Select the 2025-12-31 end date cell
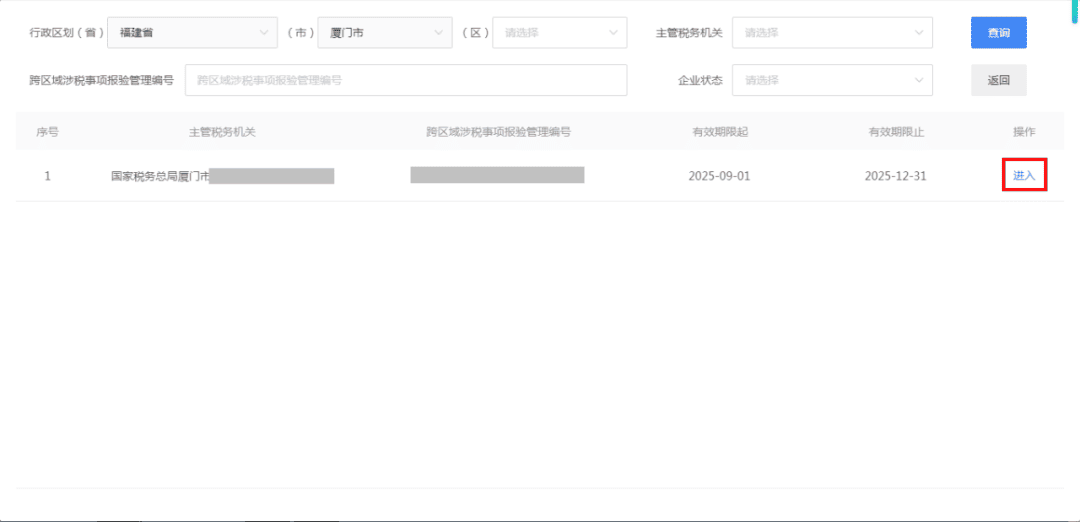Screen dimensions: 1080x522 click(895, 176)
